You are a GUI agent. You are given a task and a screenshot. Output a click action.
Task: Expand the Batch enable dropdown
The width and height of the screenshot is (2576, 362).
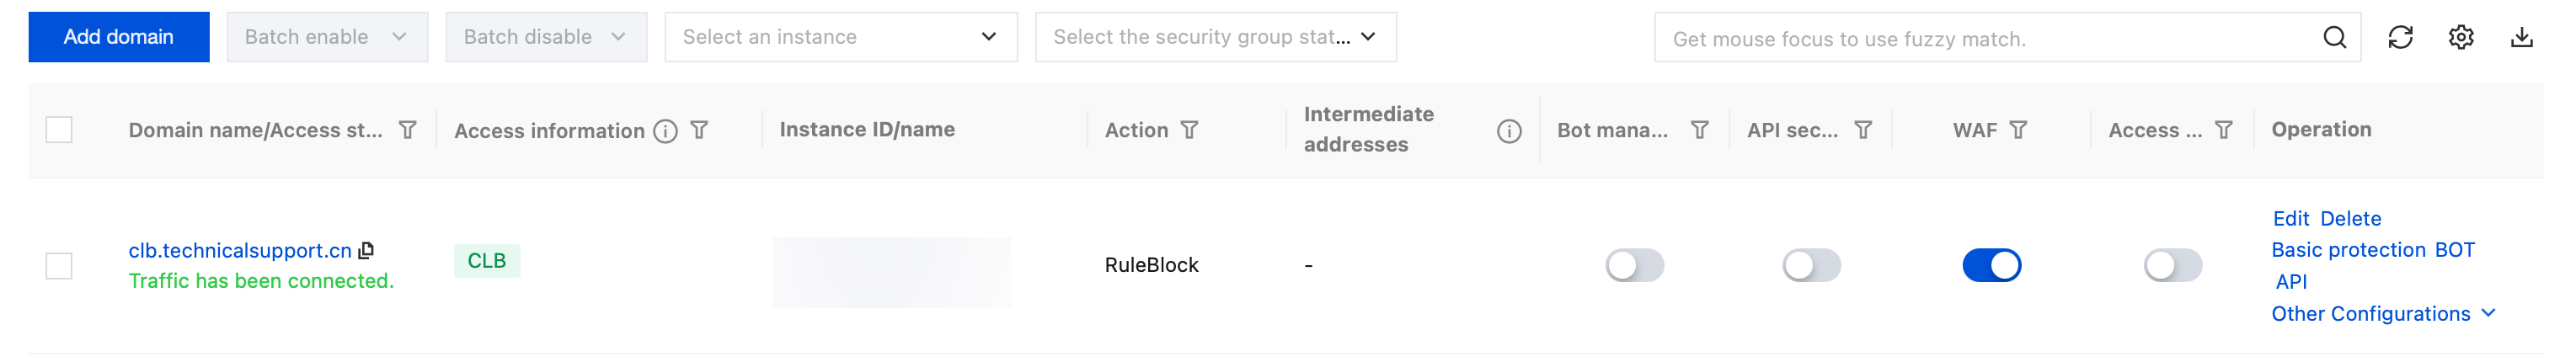[x=327, y=38]
